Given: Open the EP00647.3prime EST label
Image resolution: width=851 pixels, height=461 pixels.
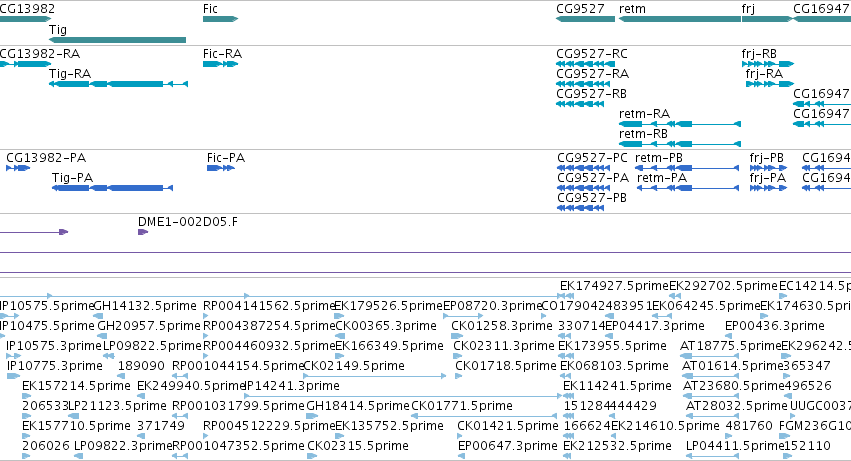Looking at the screenshot, I should pos(508,447).
